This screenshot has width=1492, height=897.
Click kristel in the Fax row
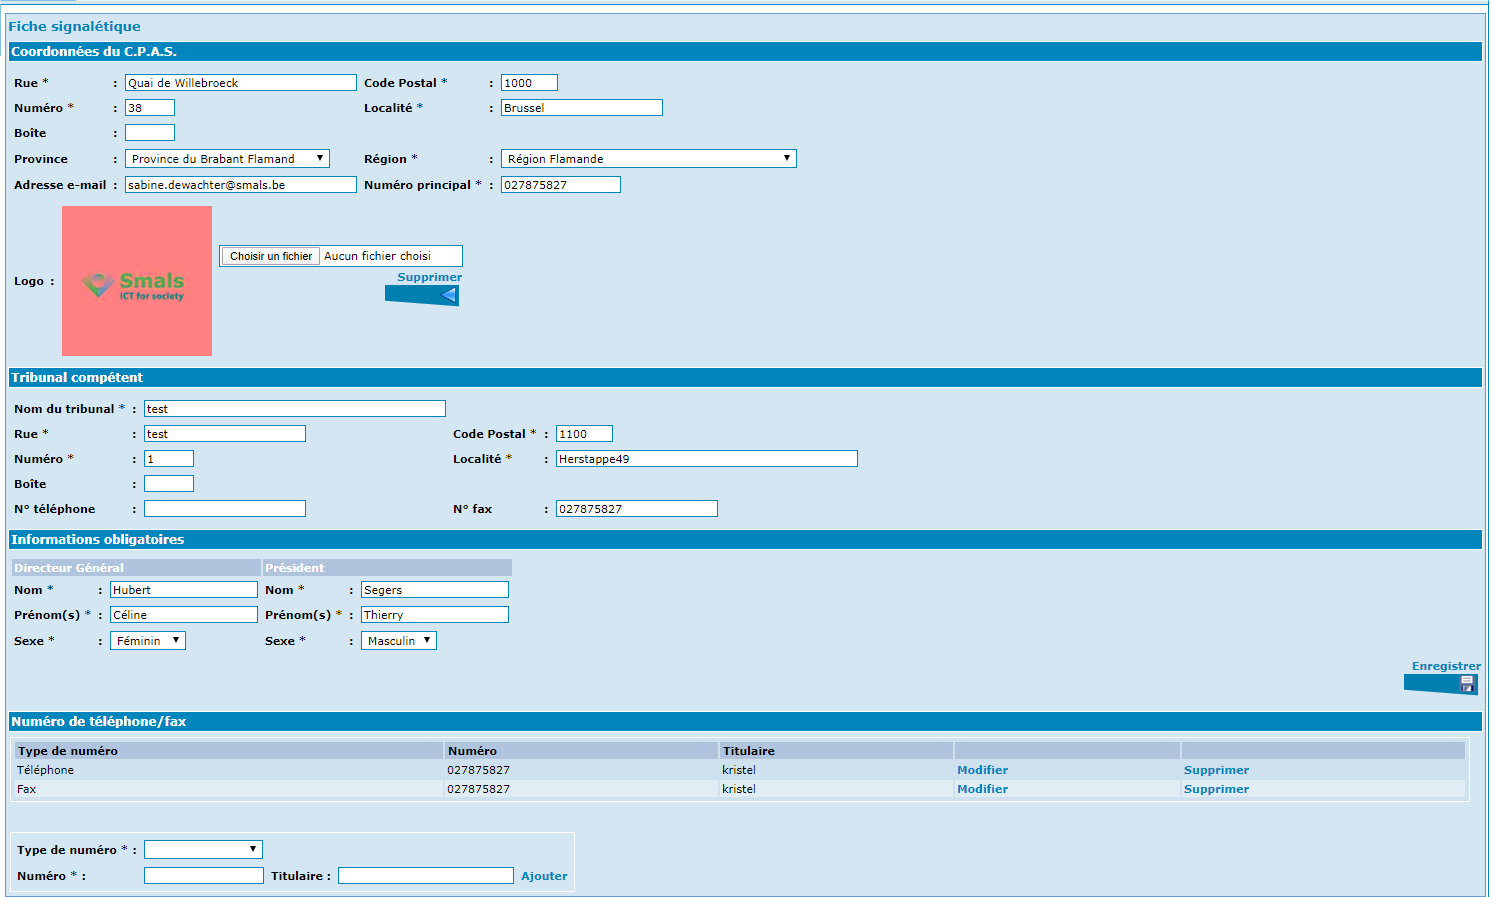click(x=738, y=789)
